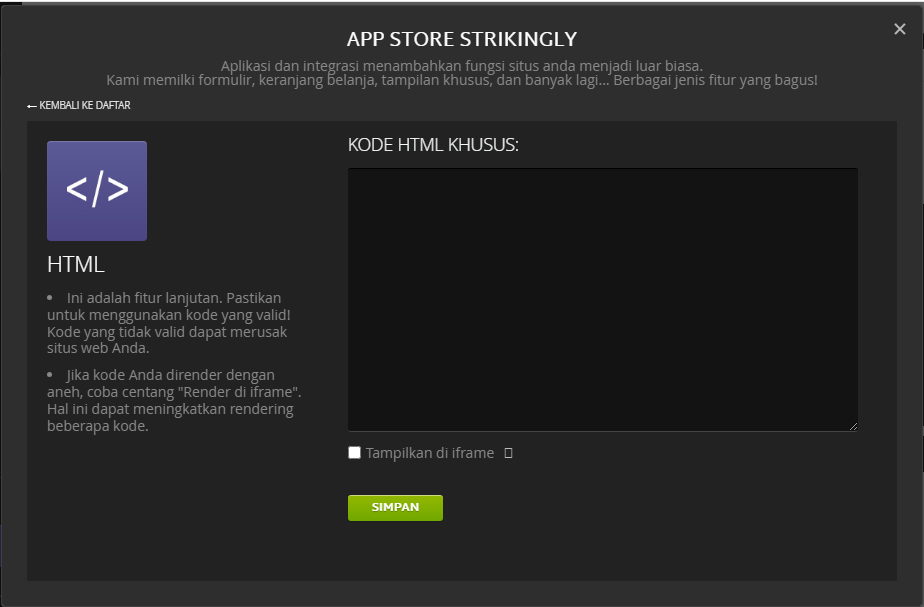The width and height of the screenshot is (924, 607).
Task: Click the textarea resize handle corner
Action: (x=853, y=426)
